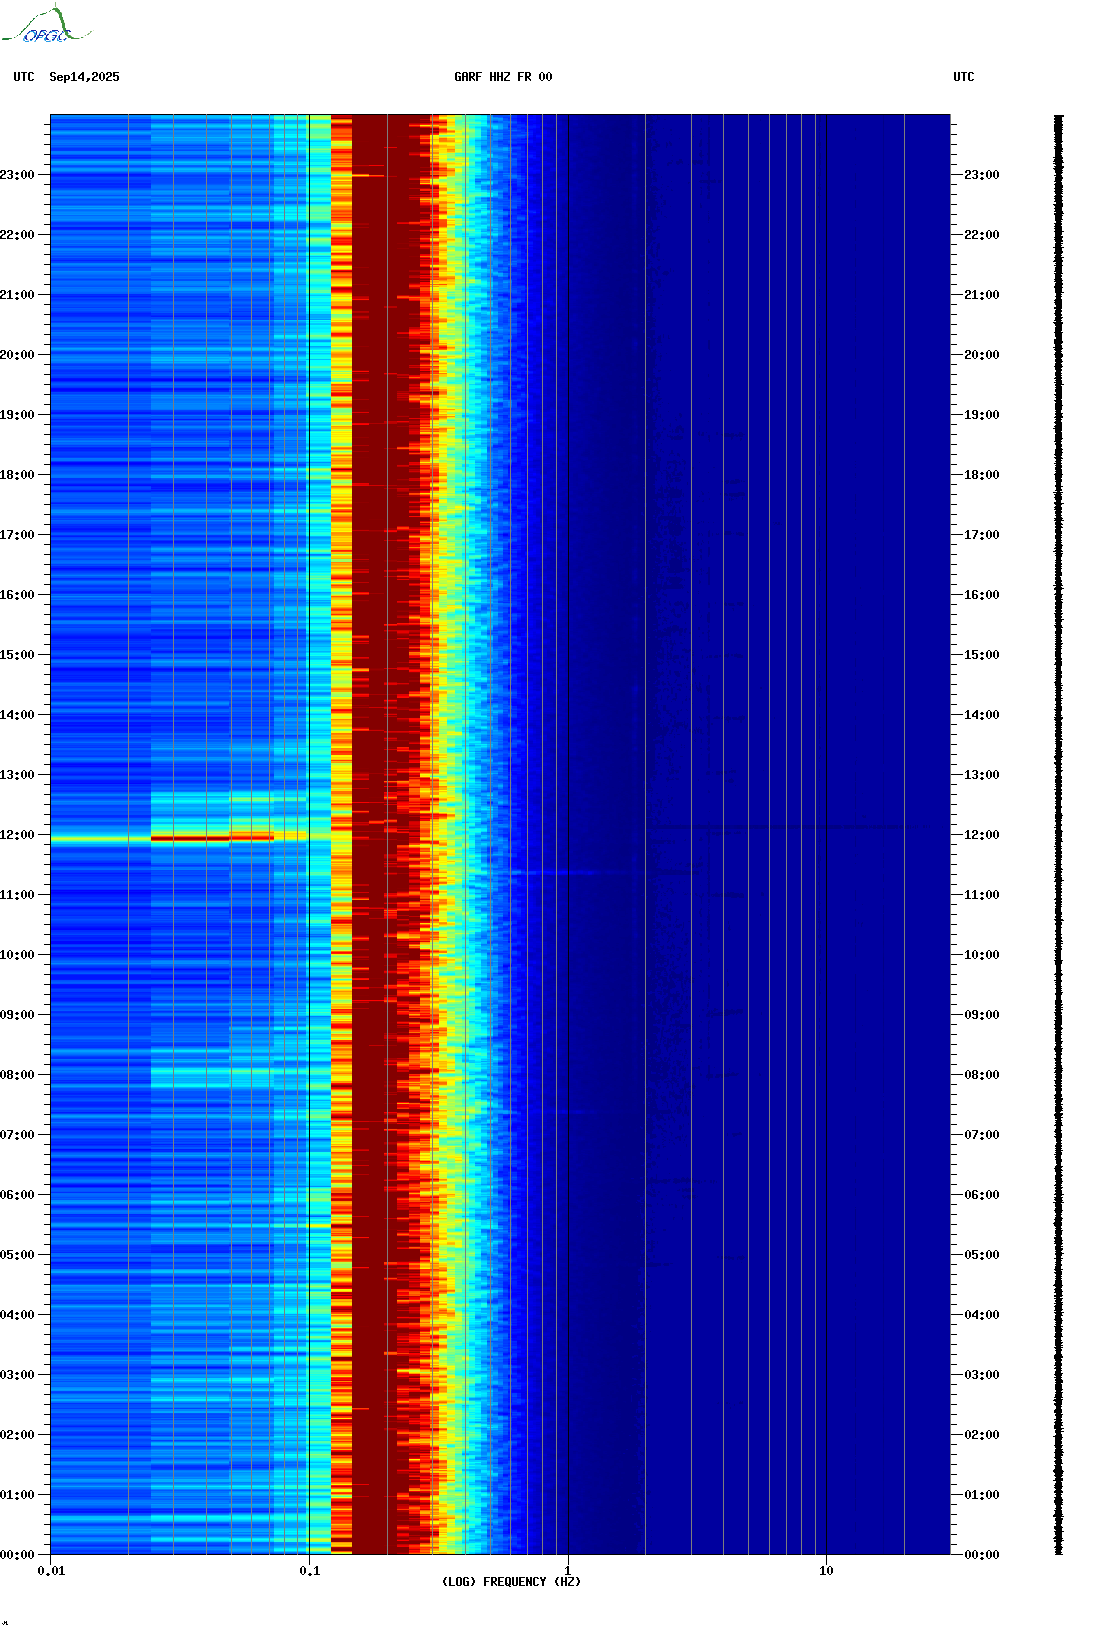
Task: Select 02:00 on the left time axis
Action: (17, 1435)
